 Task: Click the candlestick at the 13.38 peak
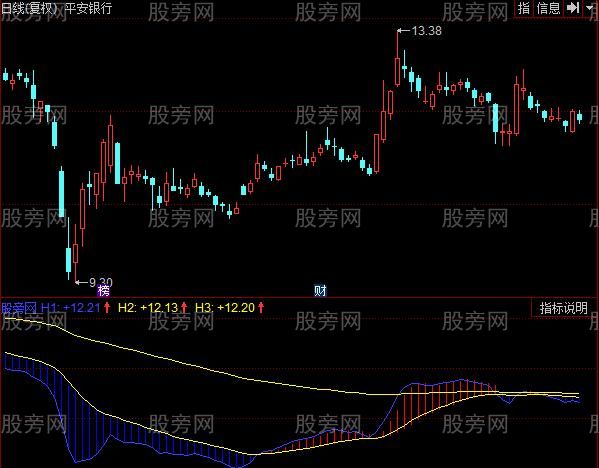coord(397,58)
